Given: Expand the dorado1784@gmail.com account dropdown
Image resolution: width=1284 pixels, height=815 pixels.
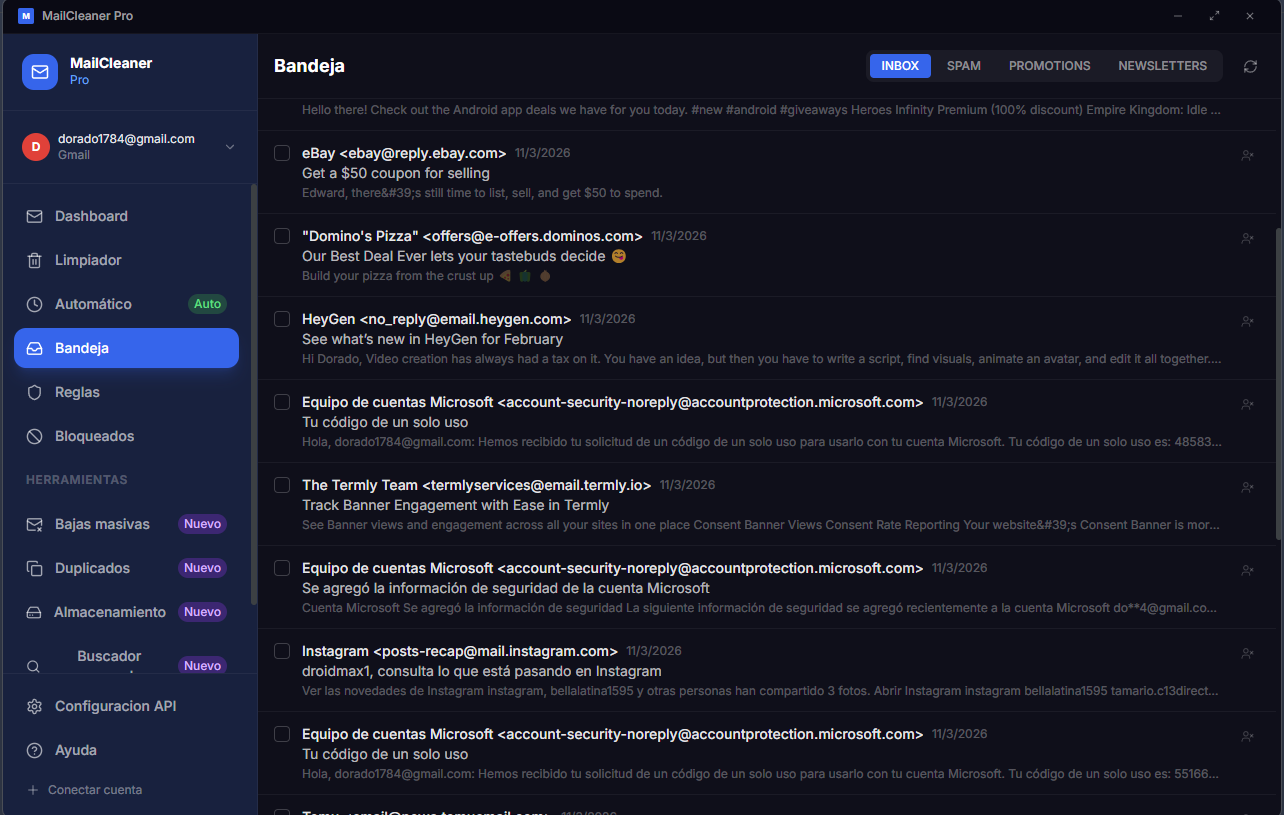Looking at the screenshot, I should [230, 147].
